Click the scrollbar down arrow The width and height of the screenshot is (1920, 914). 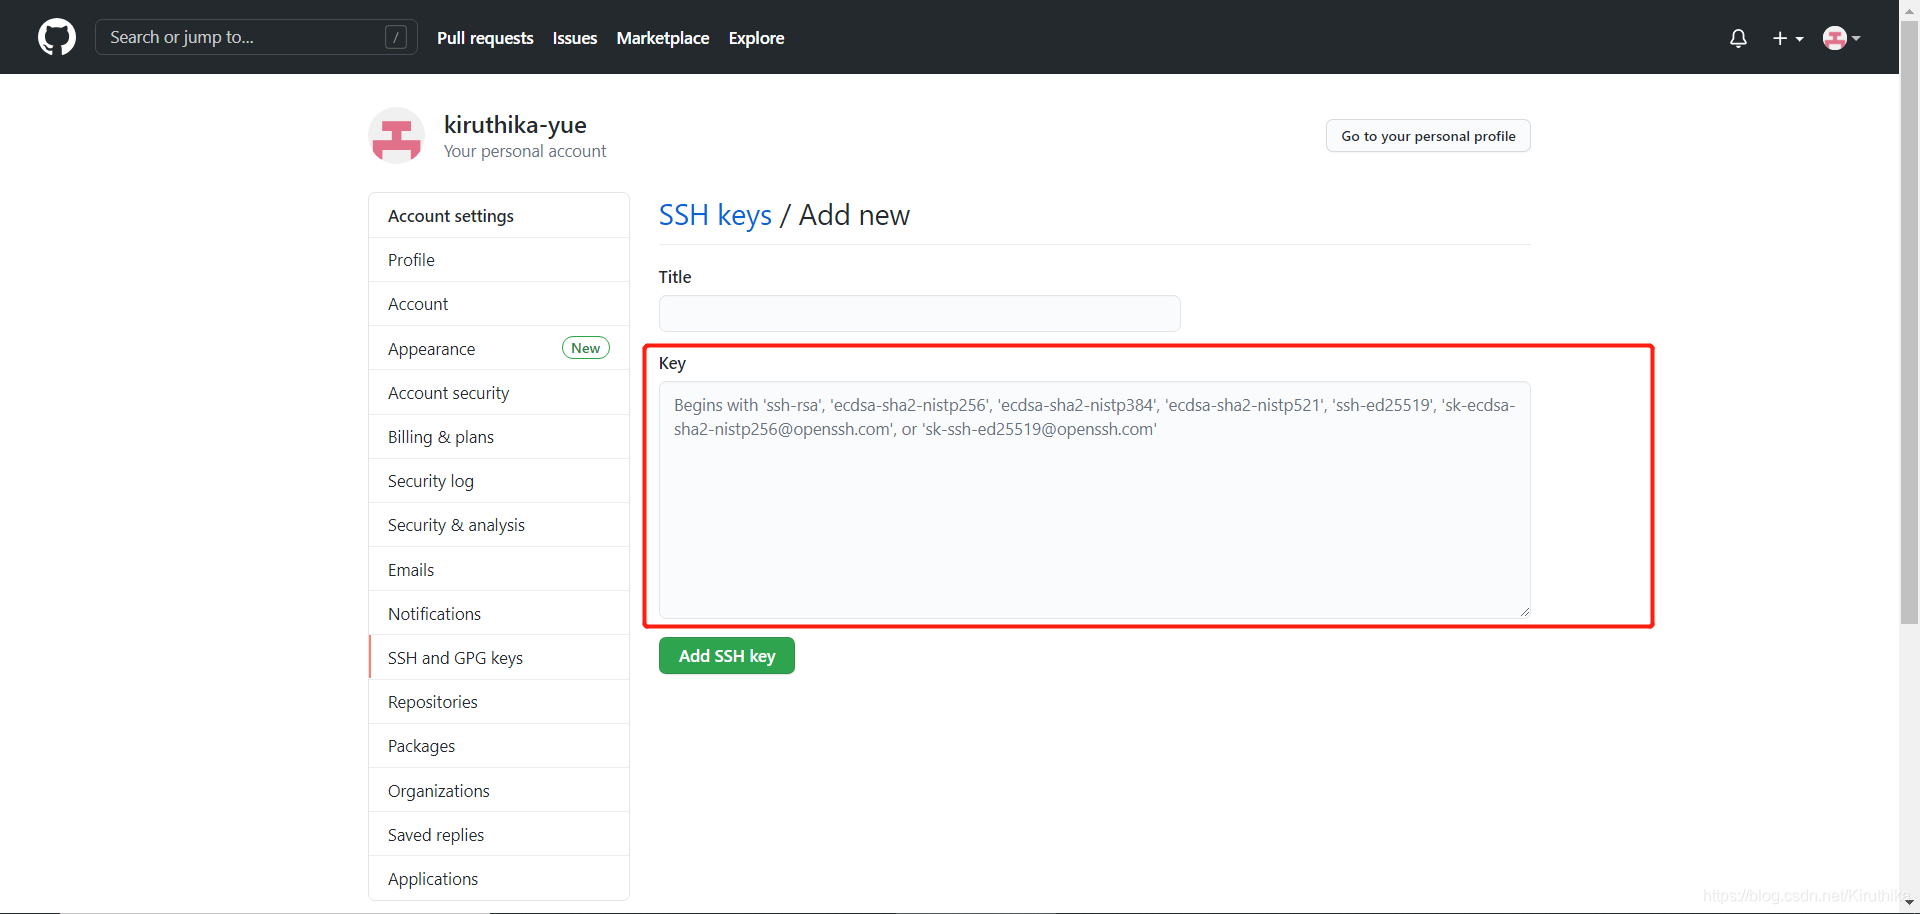tap(1909, 903)
